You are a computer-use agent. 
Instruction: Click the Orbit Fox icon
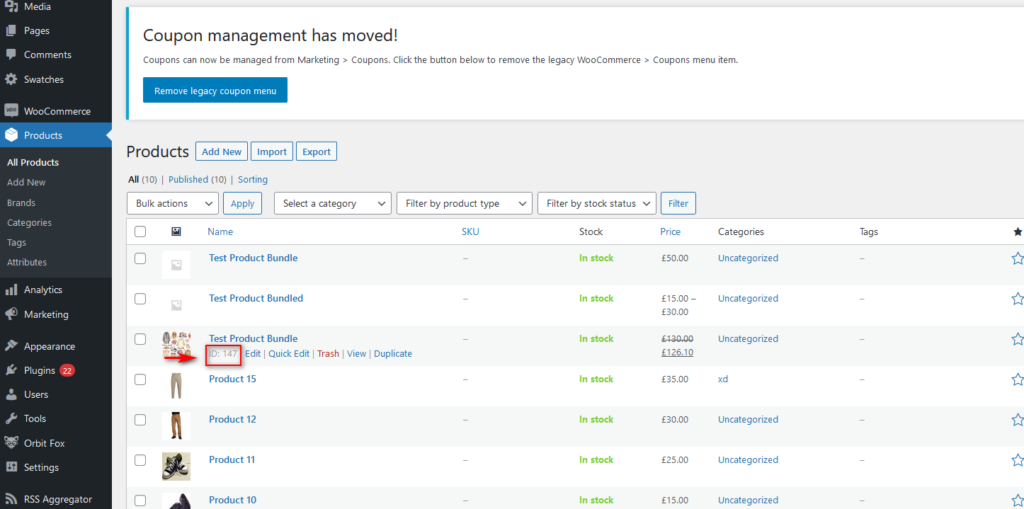[10, 443]
